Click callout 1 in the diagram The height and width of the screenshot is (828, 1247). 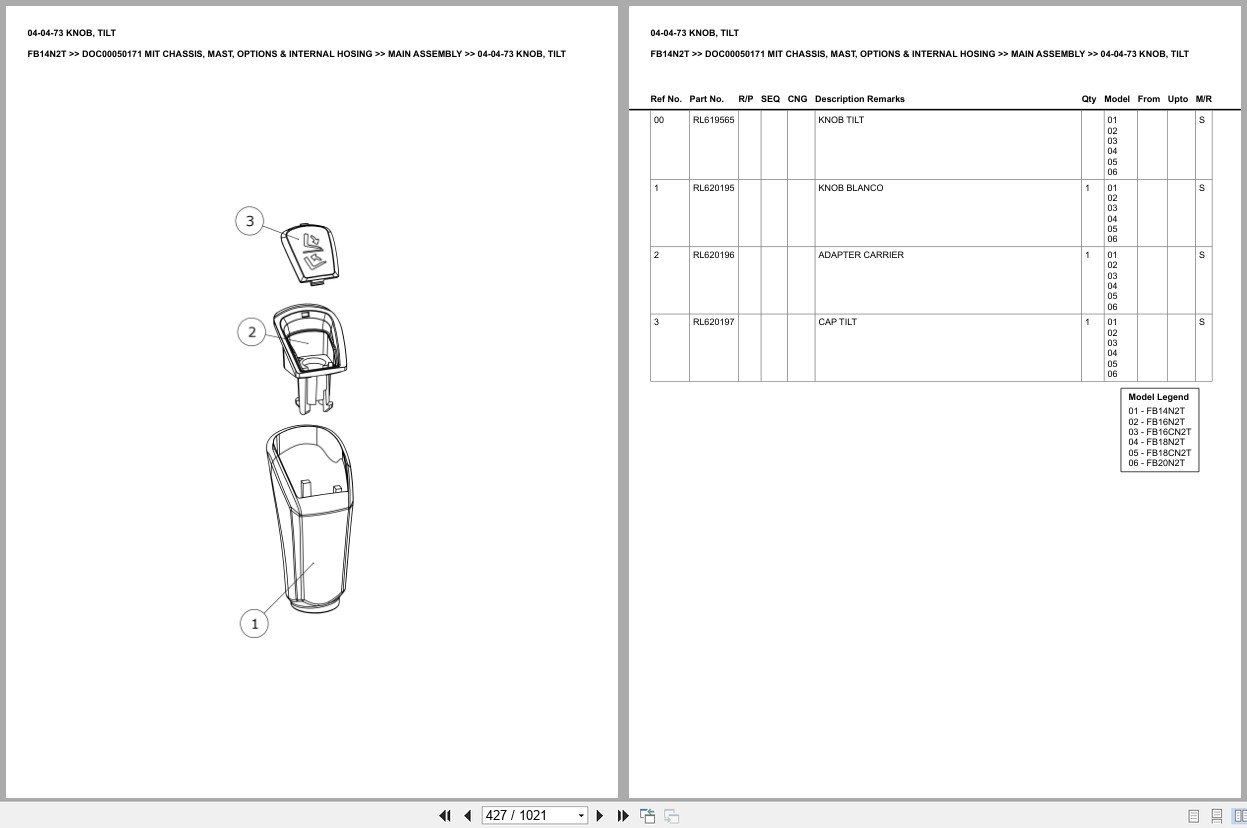pos(254,624)
